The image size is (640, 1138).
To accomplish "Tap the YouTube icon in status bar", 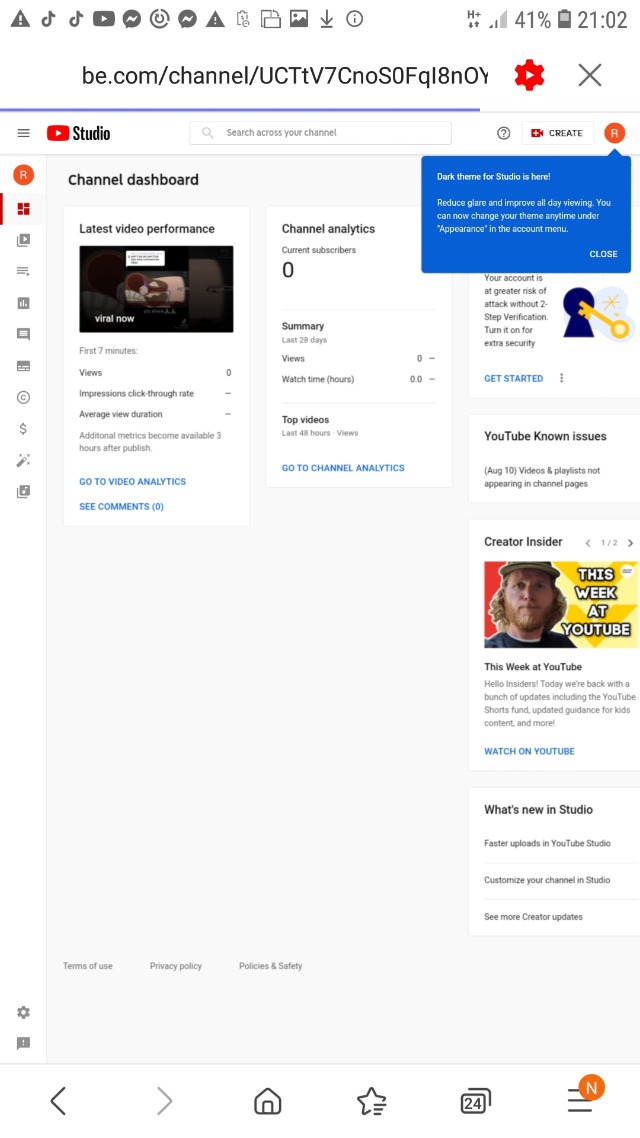I will tap(103, 20).
